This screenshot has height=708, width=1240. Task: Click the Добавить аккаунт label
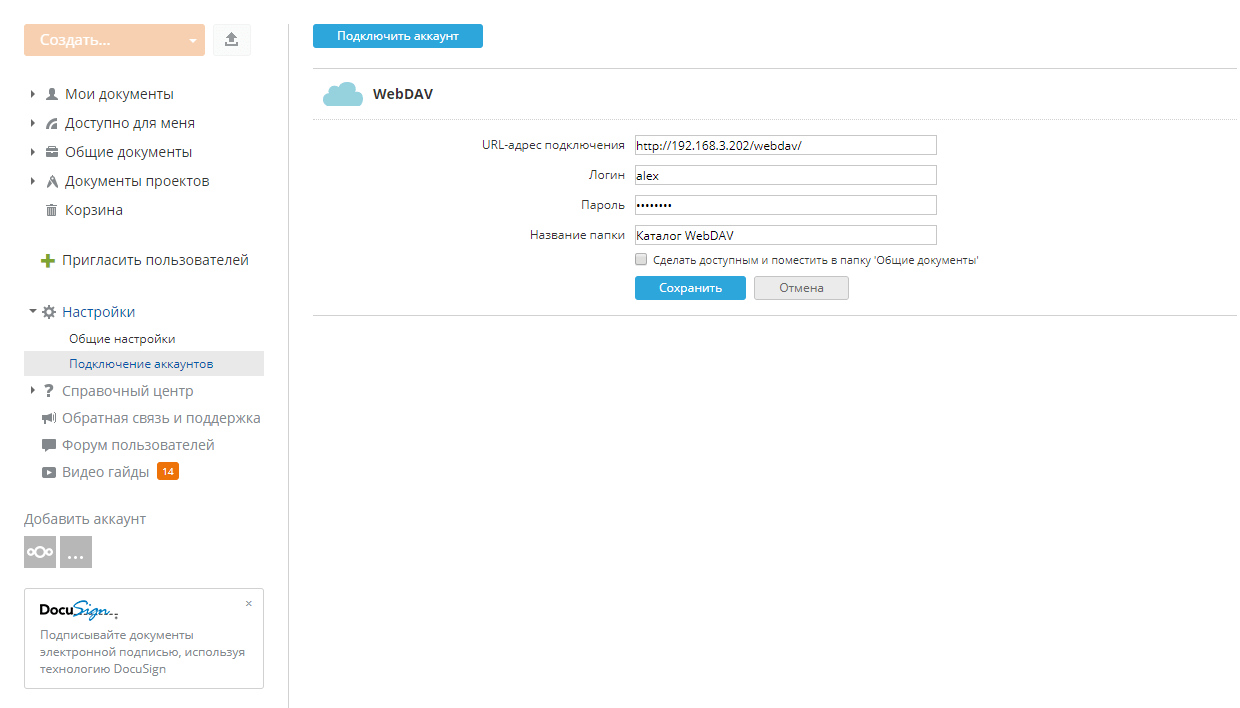tap(85, 519)
